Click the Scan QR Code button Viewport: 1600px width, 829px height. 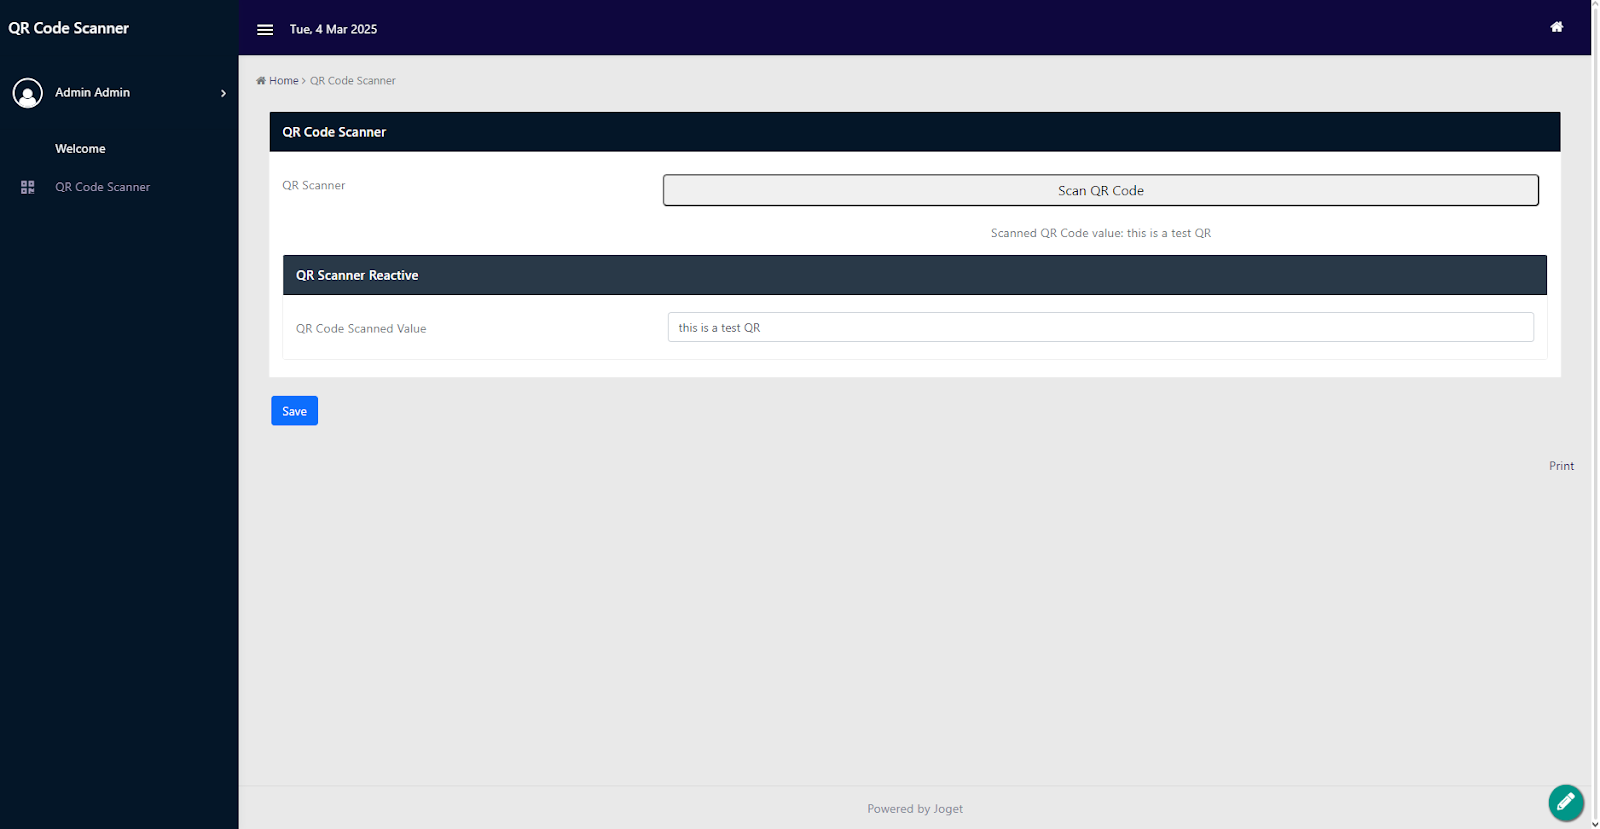pos(1100,190)
